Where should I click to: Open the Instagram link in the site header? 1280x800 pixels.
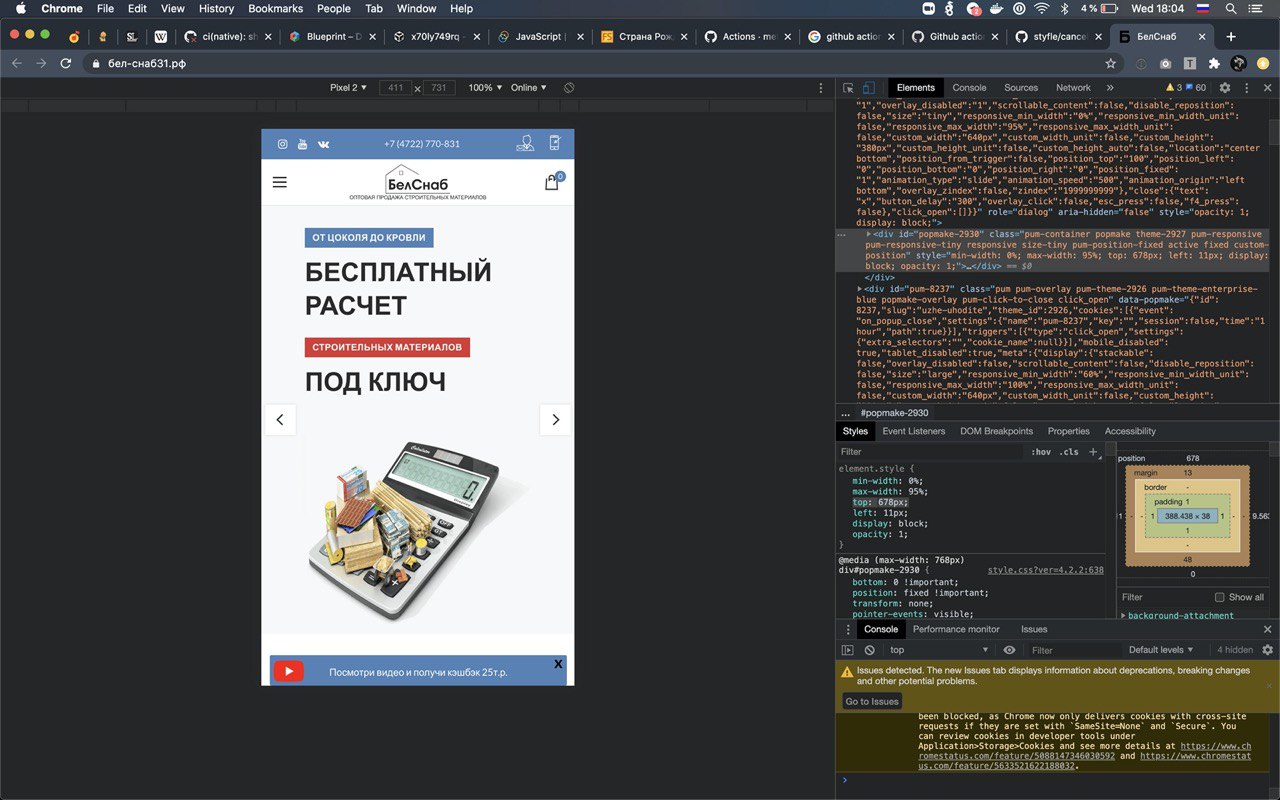pos(282,144)
